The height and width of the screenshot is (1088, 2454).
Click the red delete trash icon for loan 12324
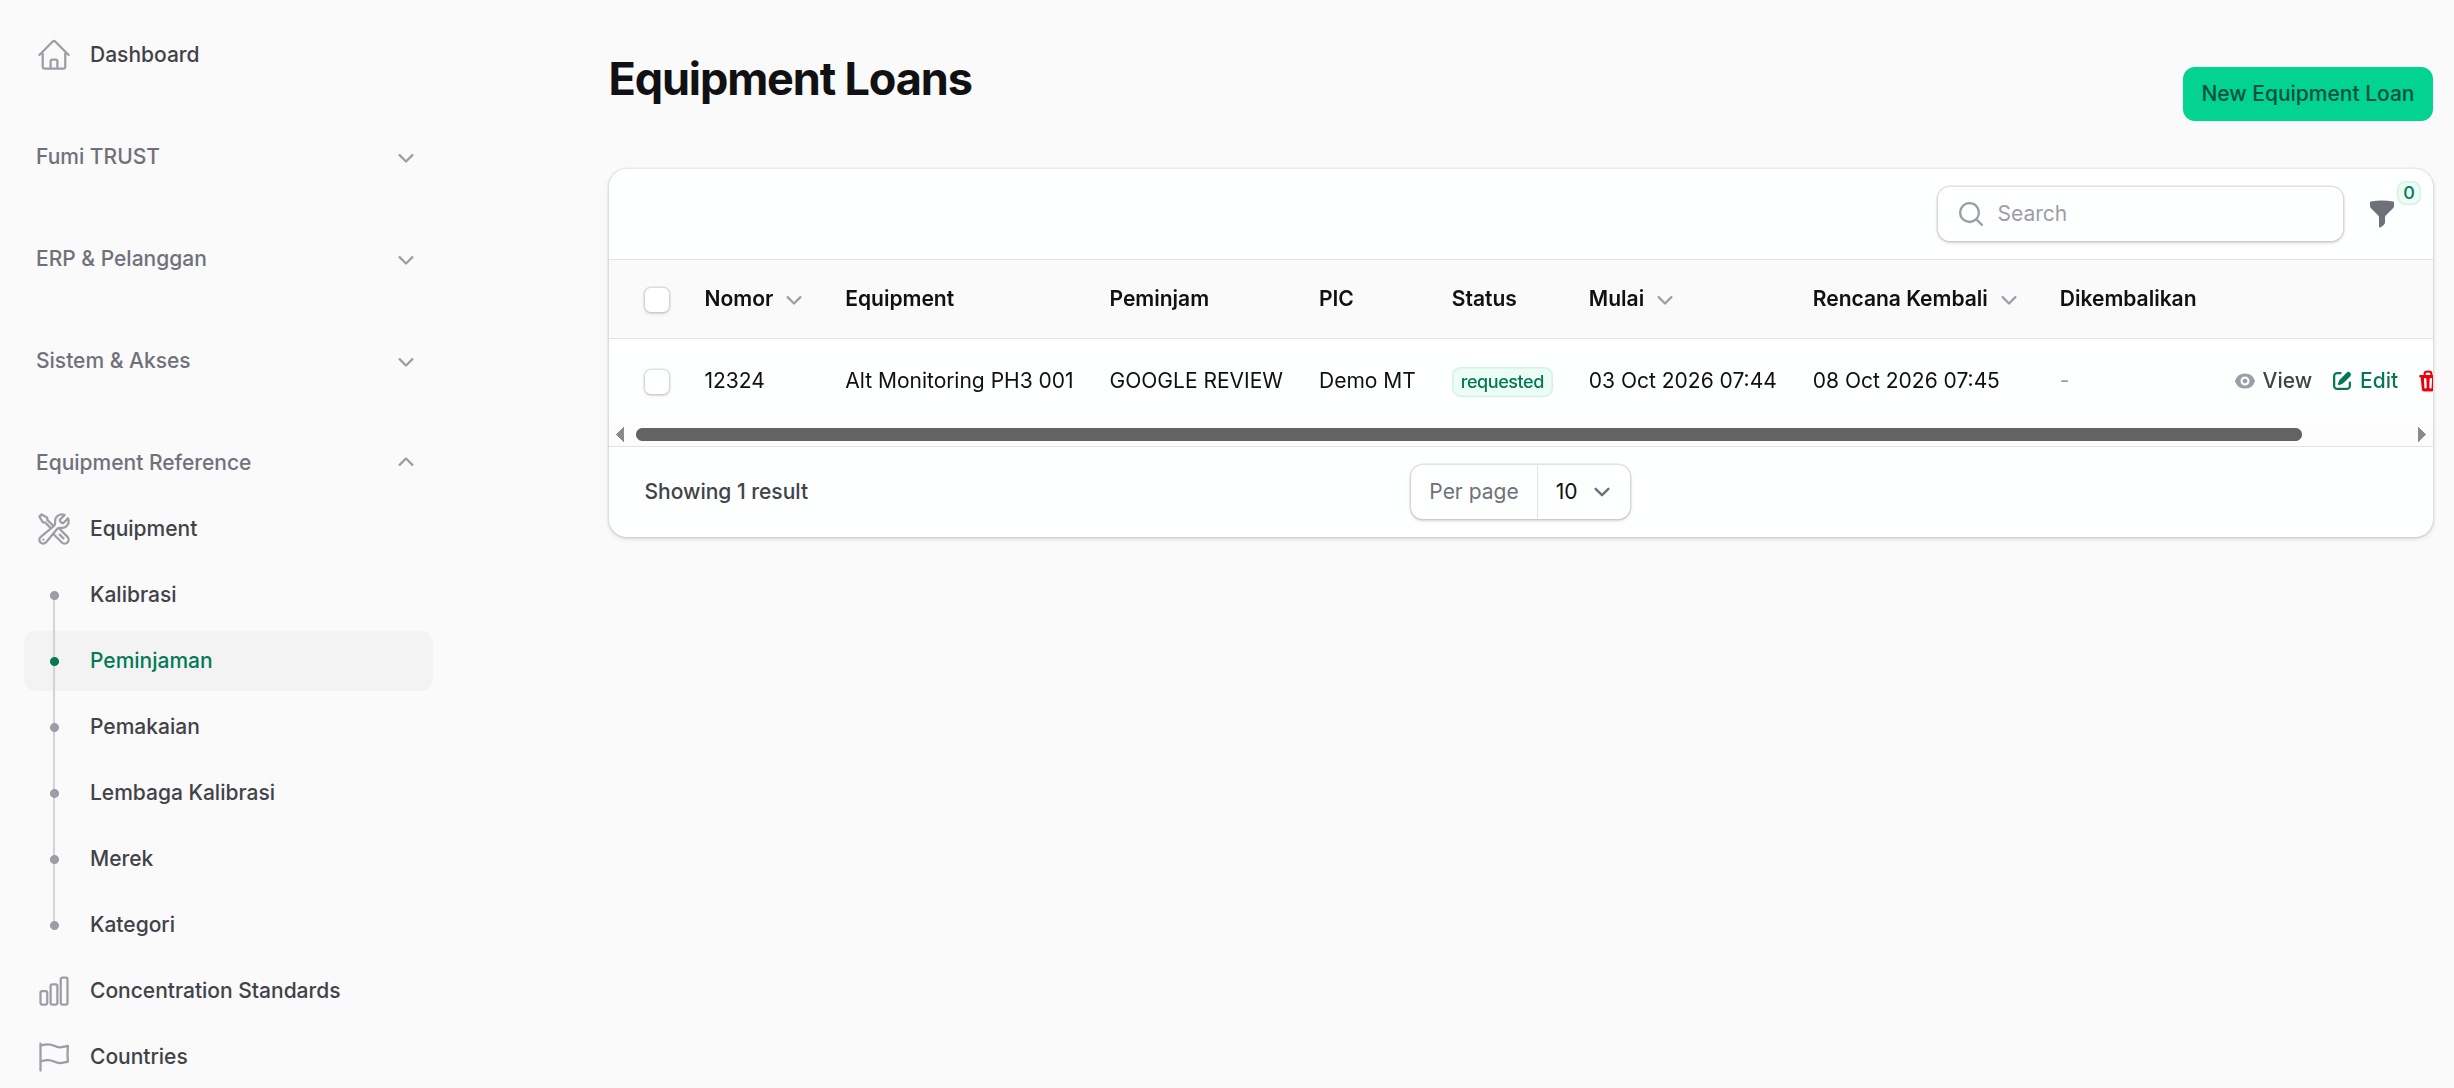click(x=2426, y=381)
